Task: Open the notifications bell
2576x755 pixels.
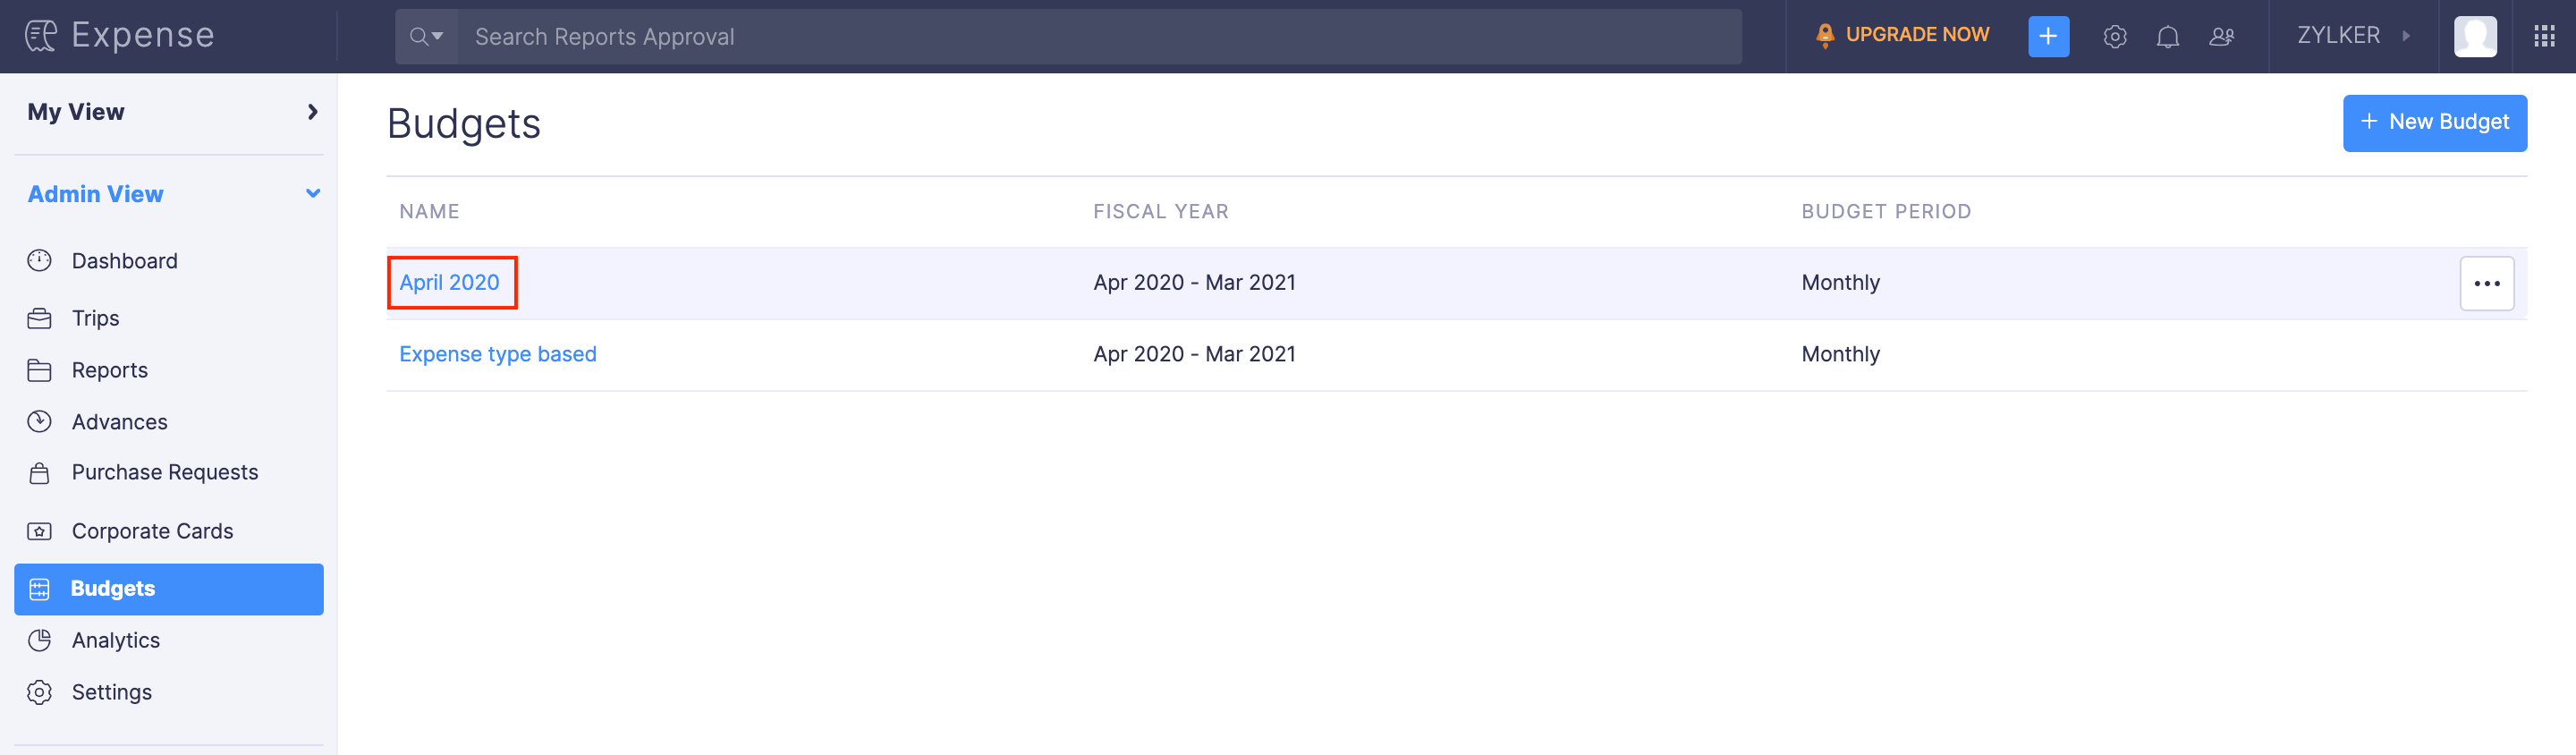Action: [2167, 37]
